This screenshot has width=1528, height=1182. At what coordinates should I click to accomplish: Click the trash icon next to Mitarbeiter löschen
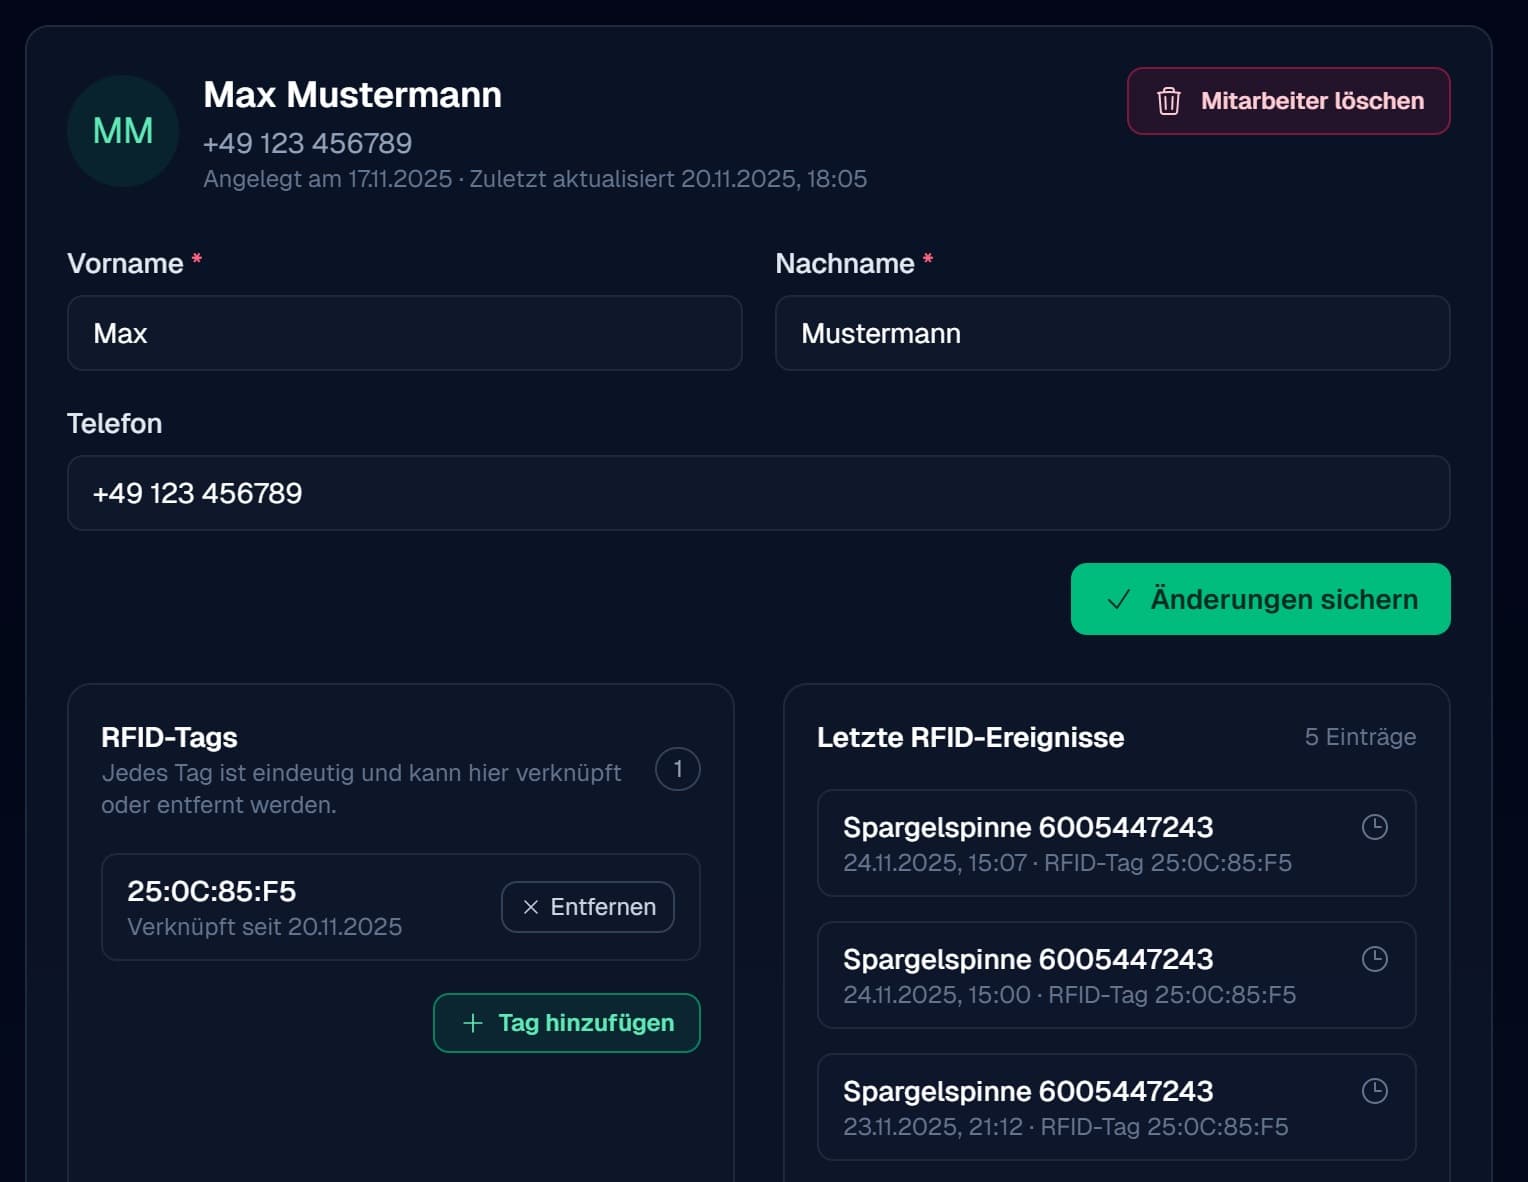[1170, 100]
